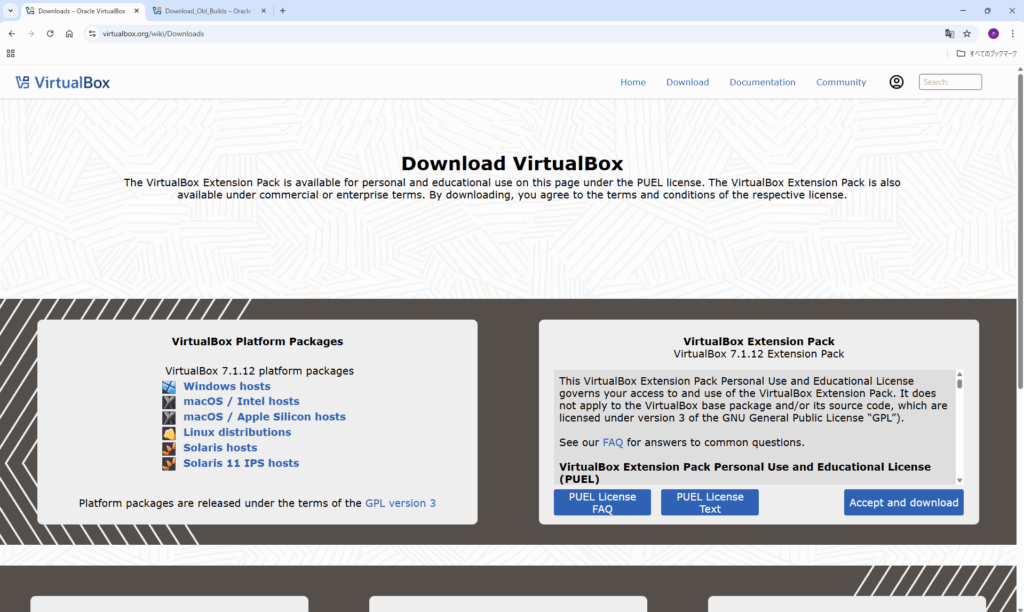Open the all bookmarks folder
1024x612 pixels.
point(986,53)
